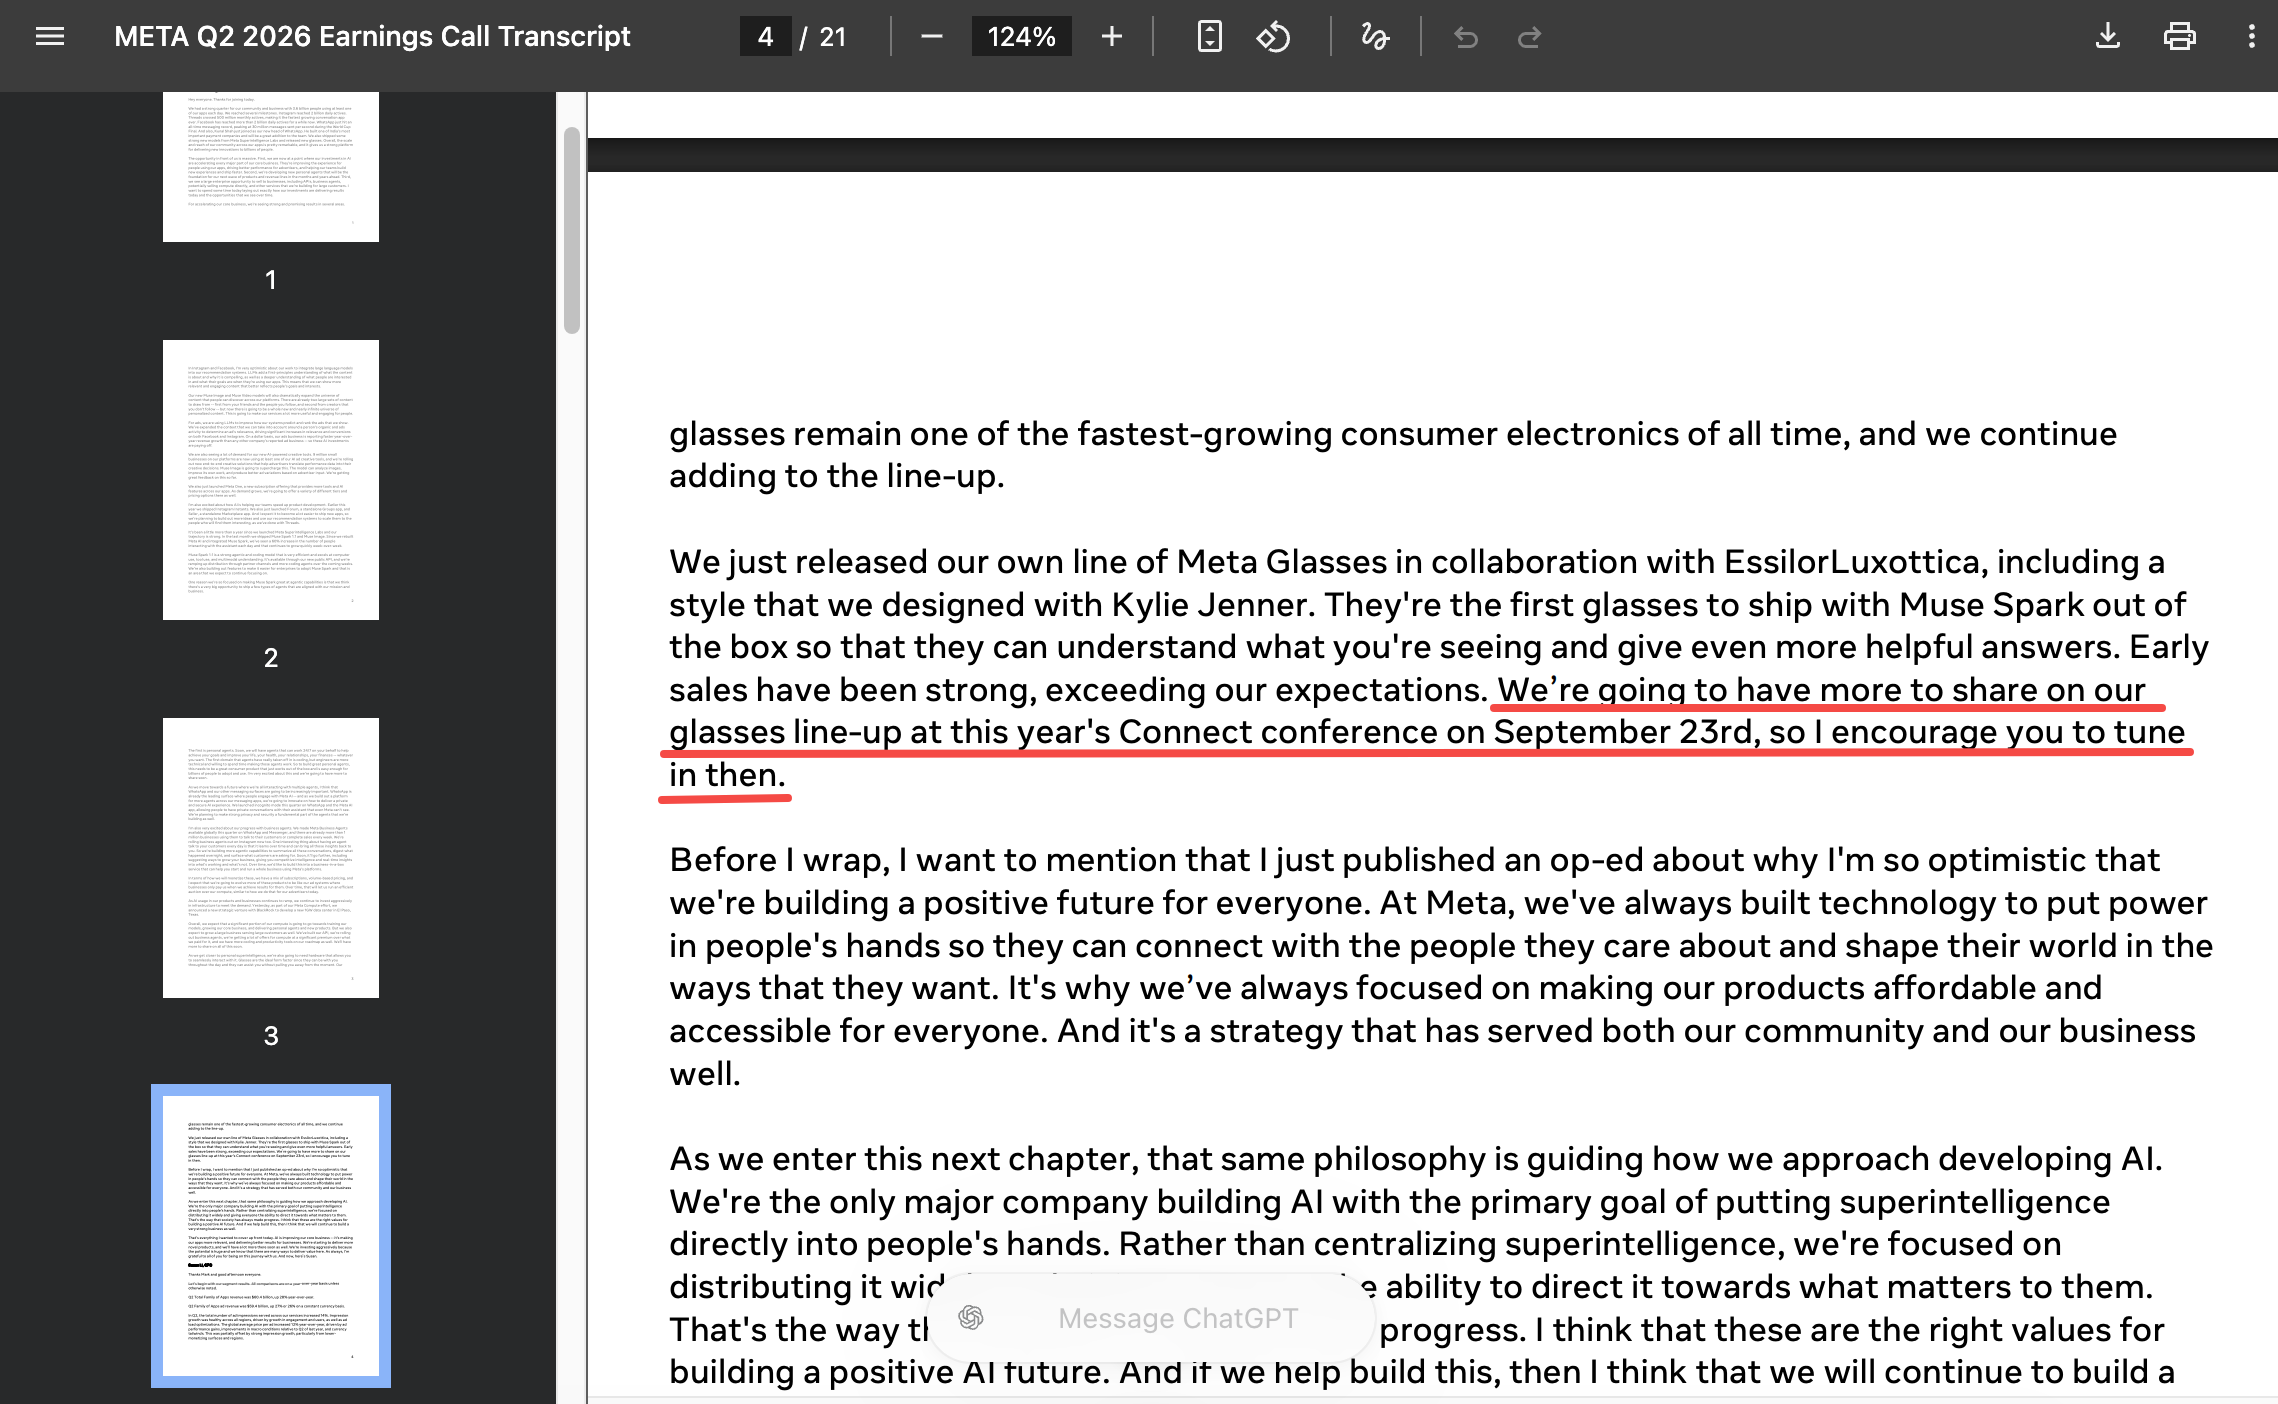Open page 3 thumbnail
This screenshot has width=2278, height=1404.
click(271, 858)
